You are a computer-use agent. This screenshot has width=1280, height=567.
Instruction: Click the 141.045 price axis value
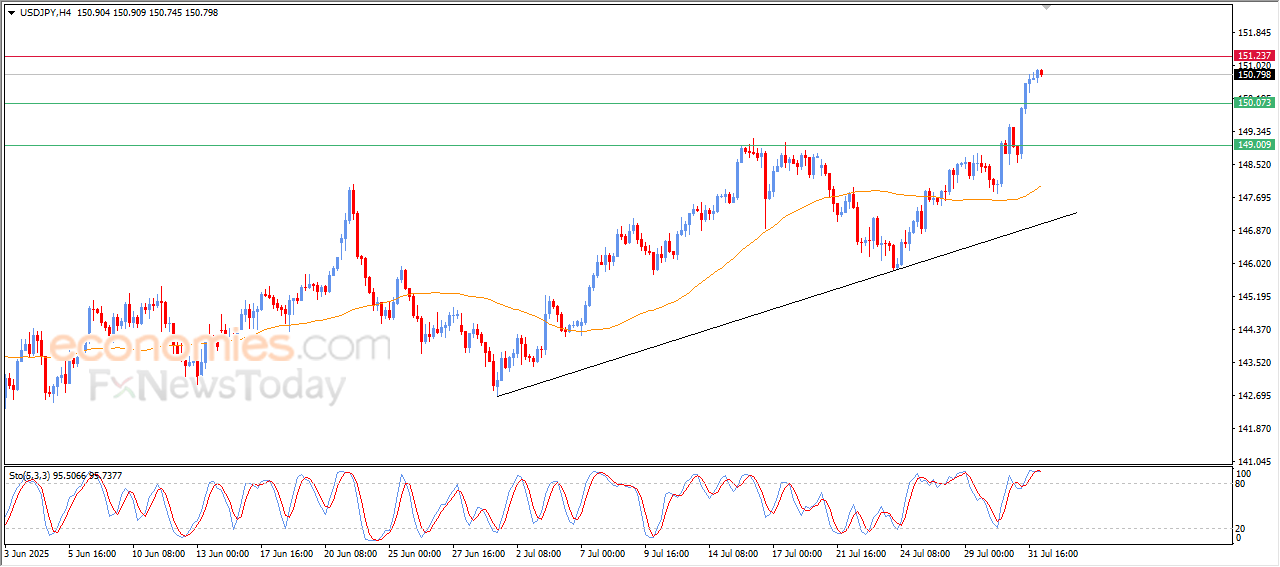pyautogui.click(x=1255, y=462)
